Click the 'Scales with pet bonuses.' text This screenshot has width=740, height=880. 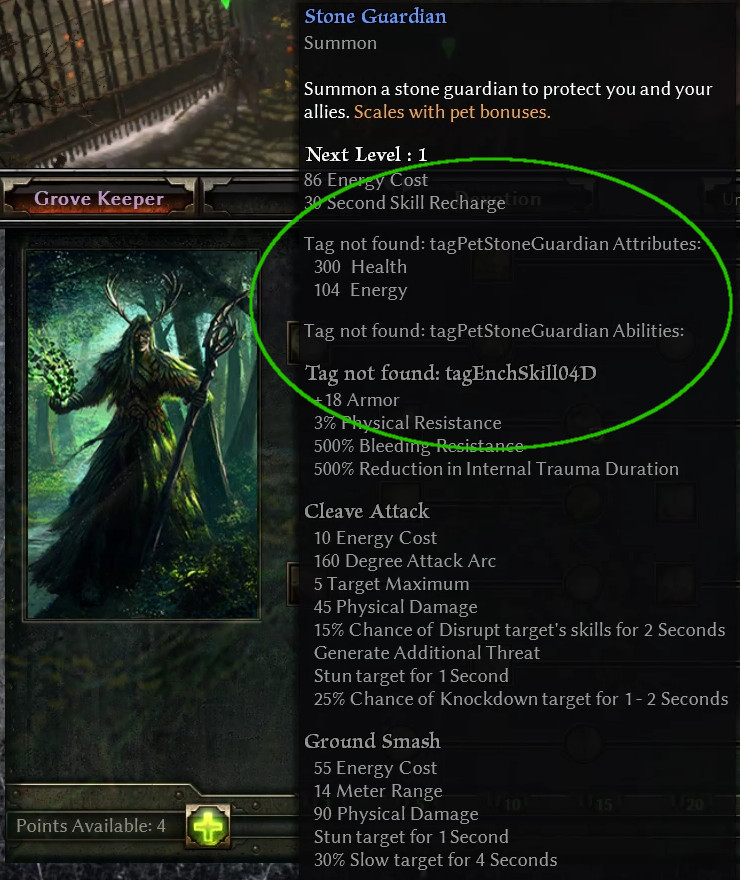[452, 112]
